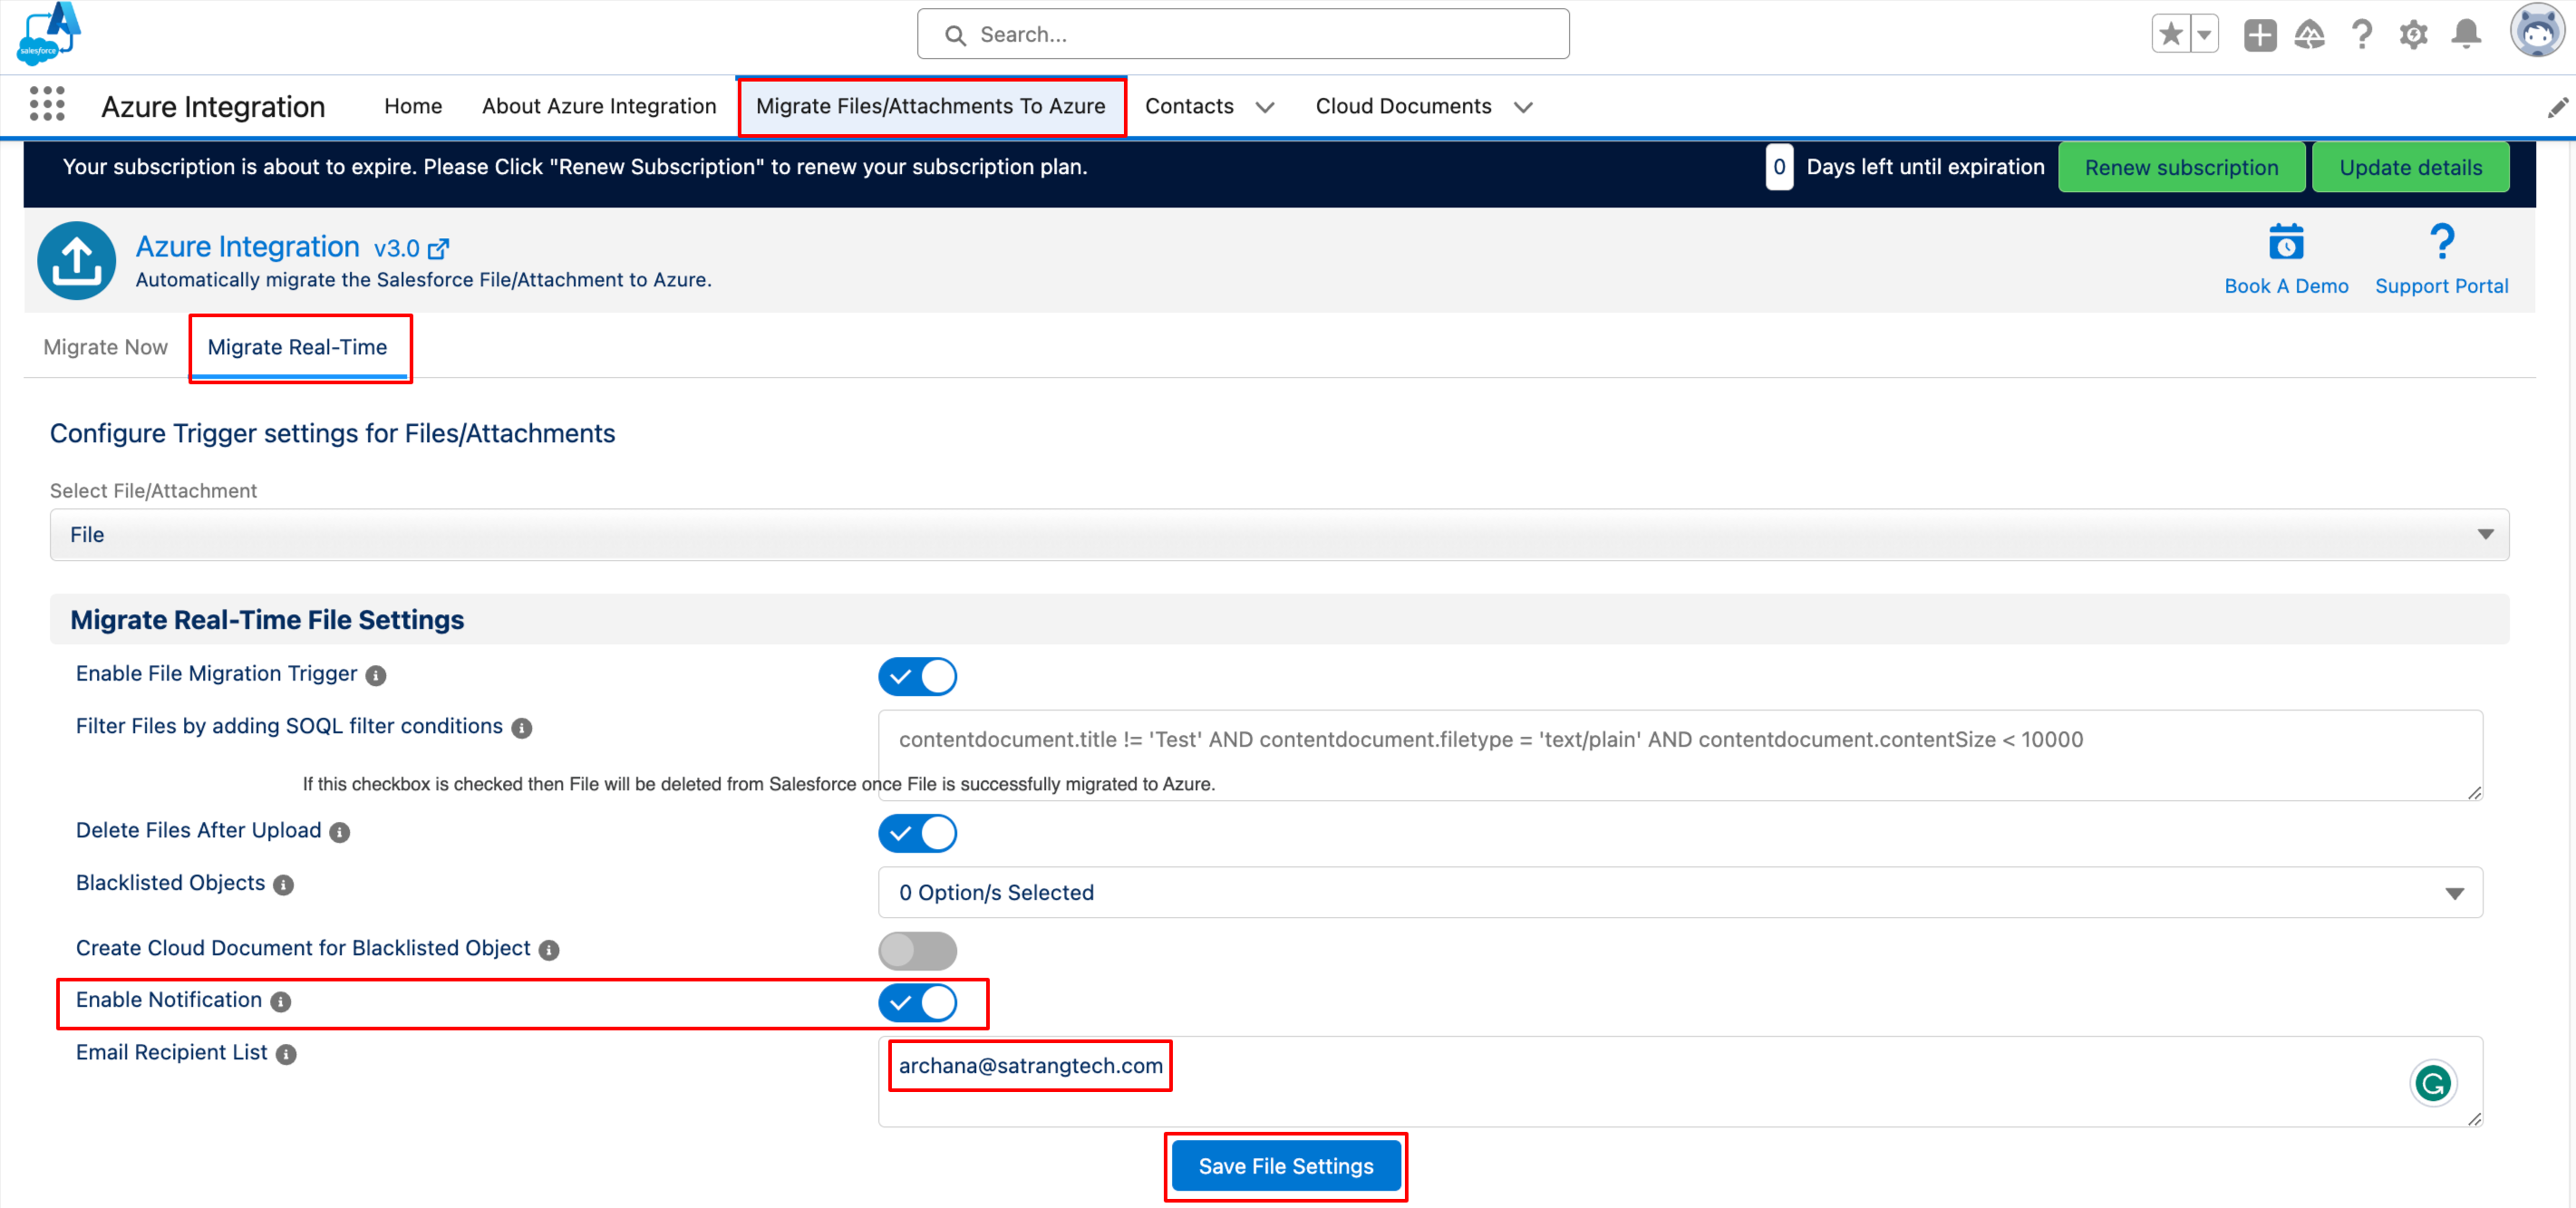Open the App Launcher grid icon
The height and width of the screenshot is (1208, 2576).
pyautogui.click(x=47, y=104)
